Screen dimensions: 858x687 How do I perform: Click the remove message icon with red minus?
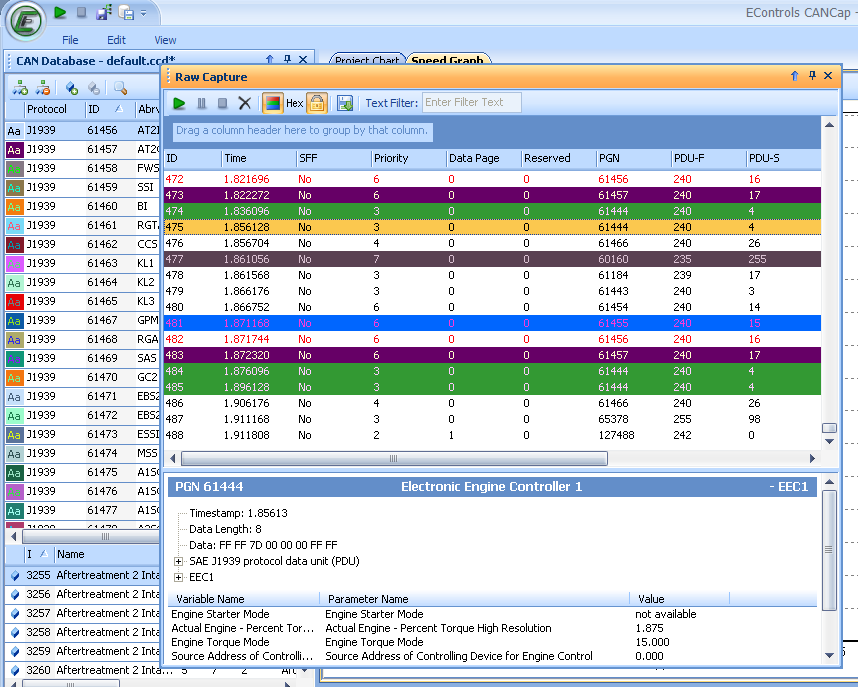point(43,87)
